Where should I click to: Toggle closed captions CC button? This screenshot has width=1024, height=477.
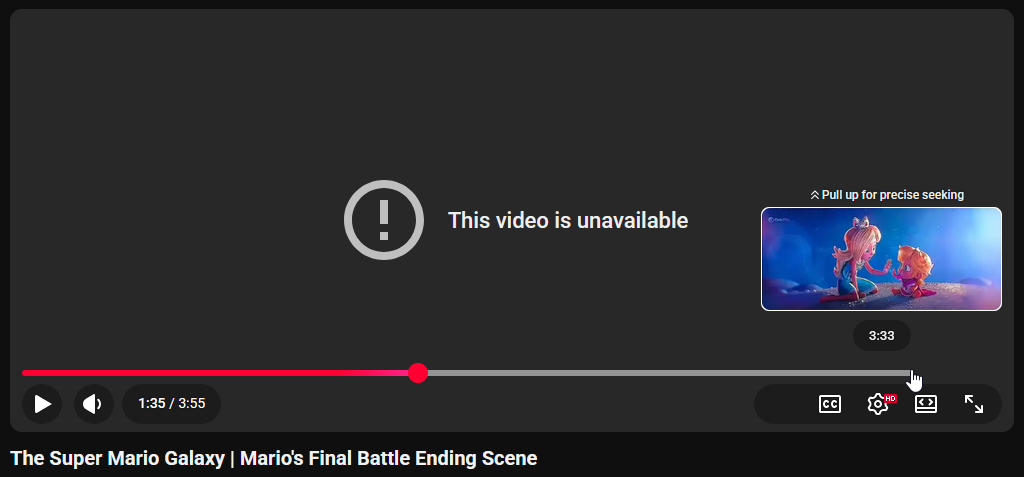(x=829, y=404)
